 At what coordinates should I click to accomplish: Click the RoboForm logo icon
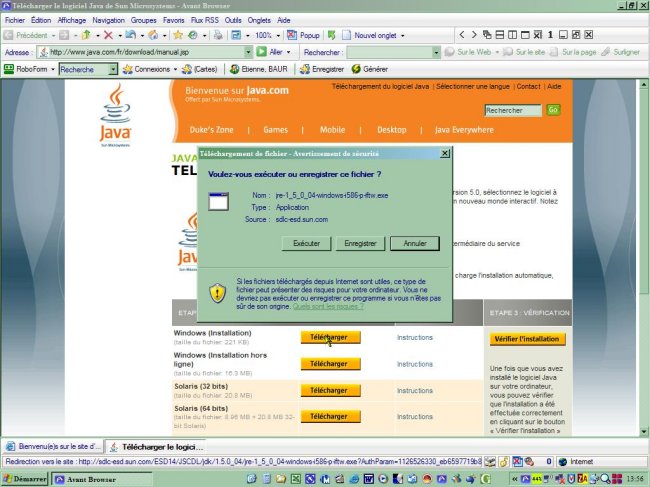click(9, 69)
